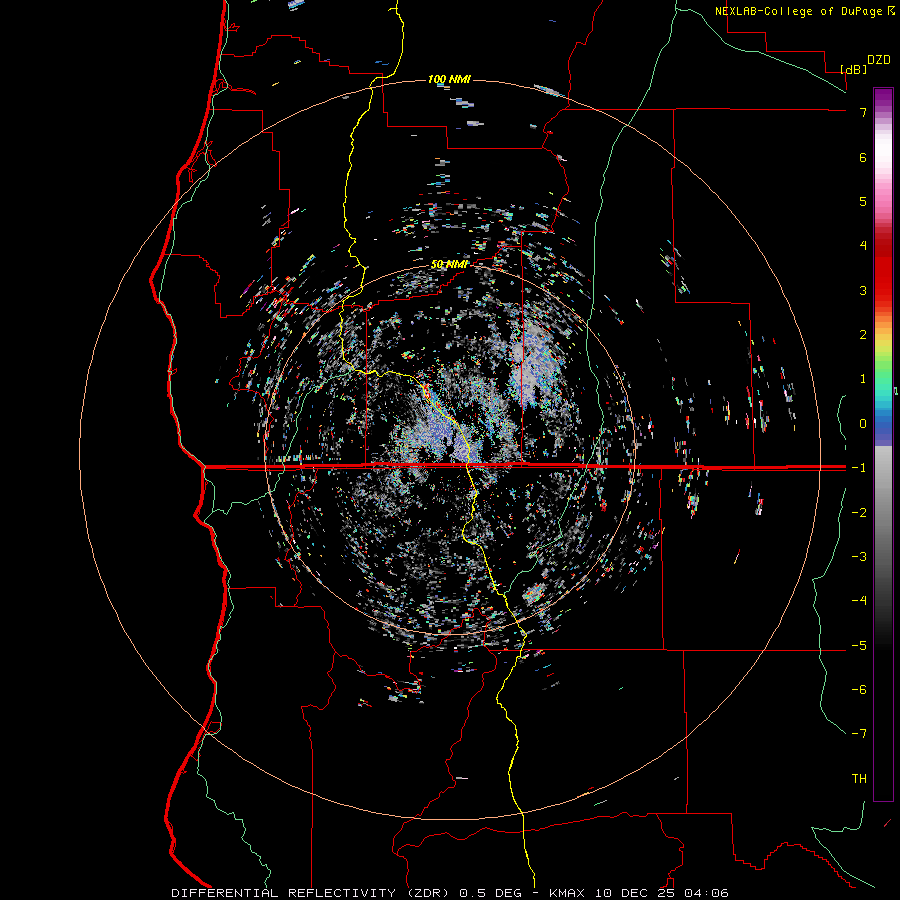Image resolution: width=900 pixels, height=900 pixels.
Task: Click the TH threshold label on legend
Action: (x=859, y=779)
